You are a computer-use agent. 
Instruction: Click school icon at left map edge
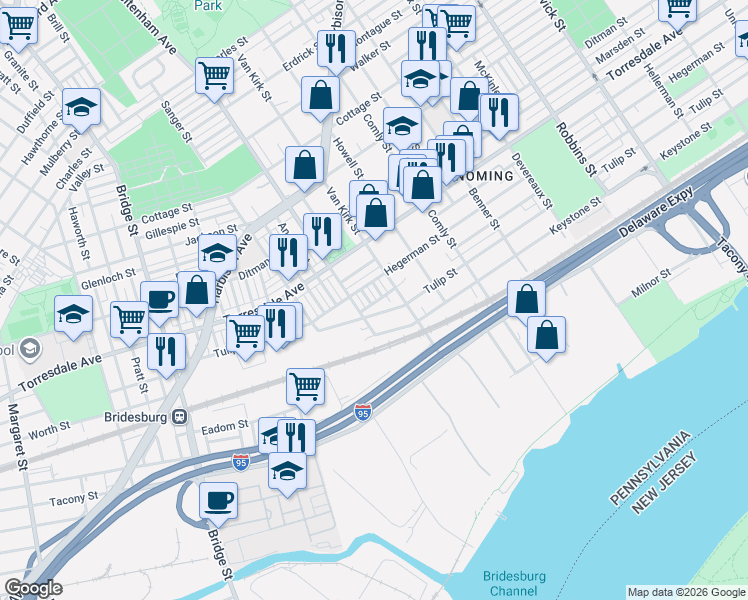[x=30, y=349]
